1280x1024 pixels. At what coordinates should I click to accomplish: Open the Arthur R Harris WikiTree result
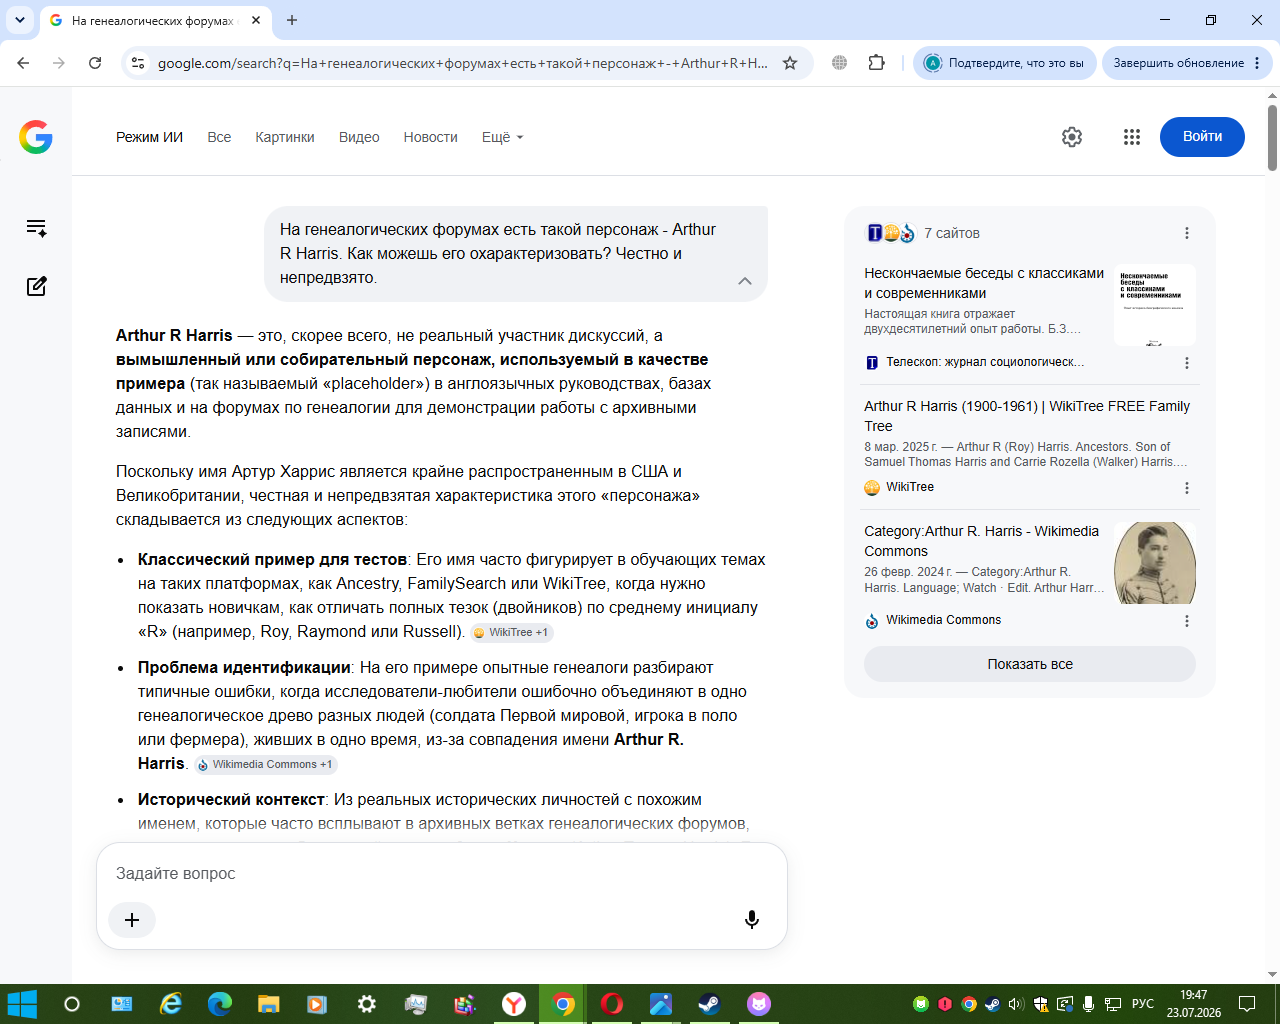[1027, 416]
